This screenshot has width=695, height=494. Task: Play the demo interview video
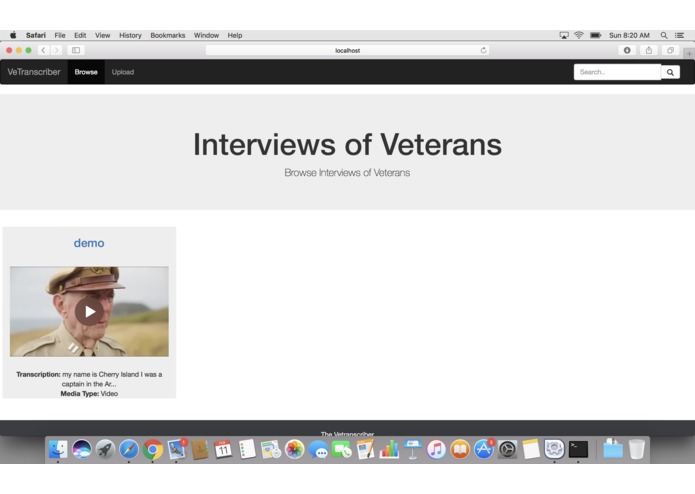pos(90,311)
